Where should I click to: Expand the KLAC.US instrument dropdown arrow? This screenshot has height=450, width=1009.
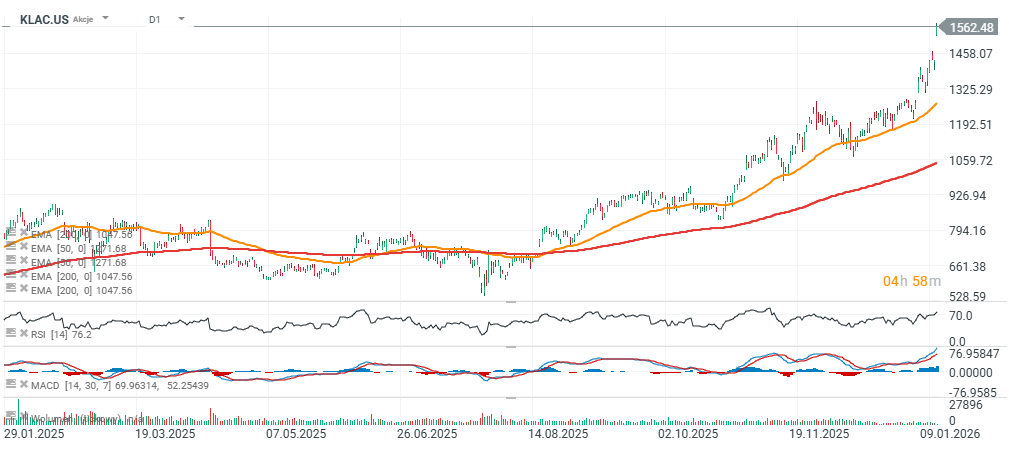[x=106, y=18]
